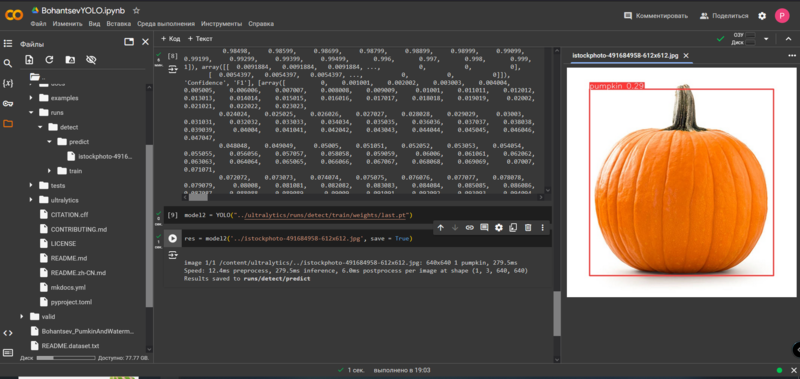The image size is (800, 379).
Task: Open the secrets key icon
Action: (8, 104)
